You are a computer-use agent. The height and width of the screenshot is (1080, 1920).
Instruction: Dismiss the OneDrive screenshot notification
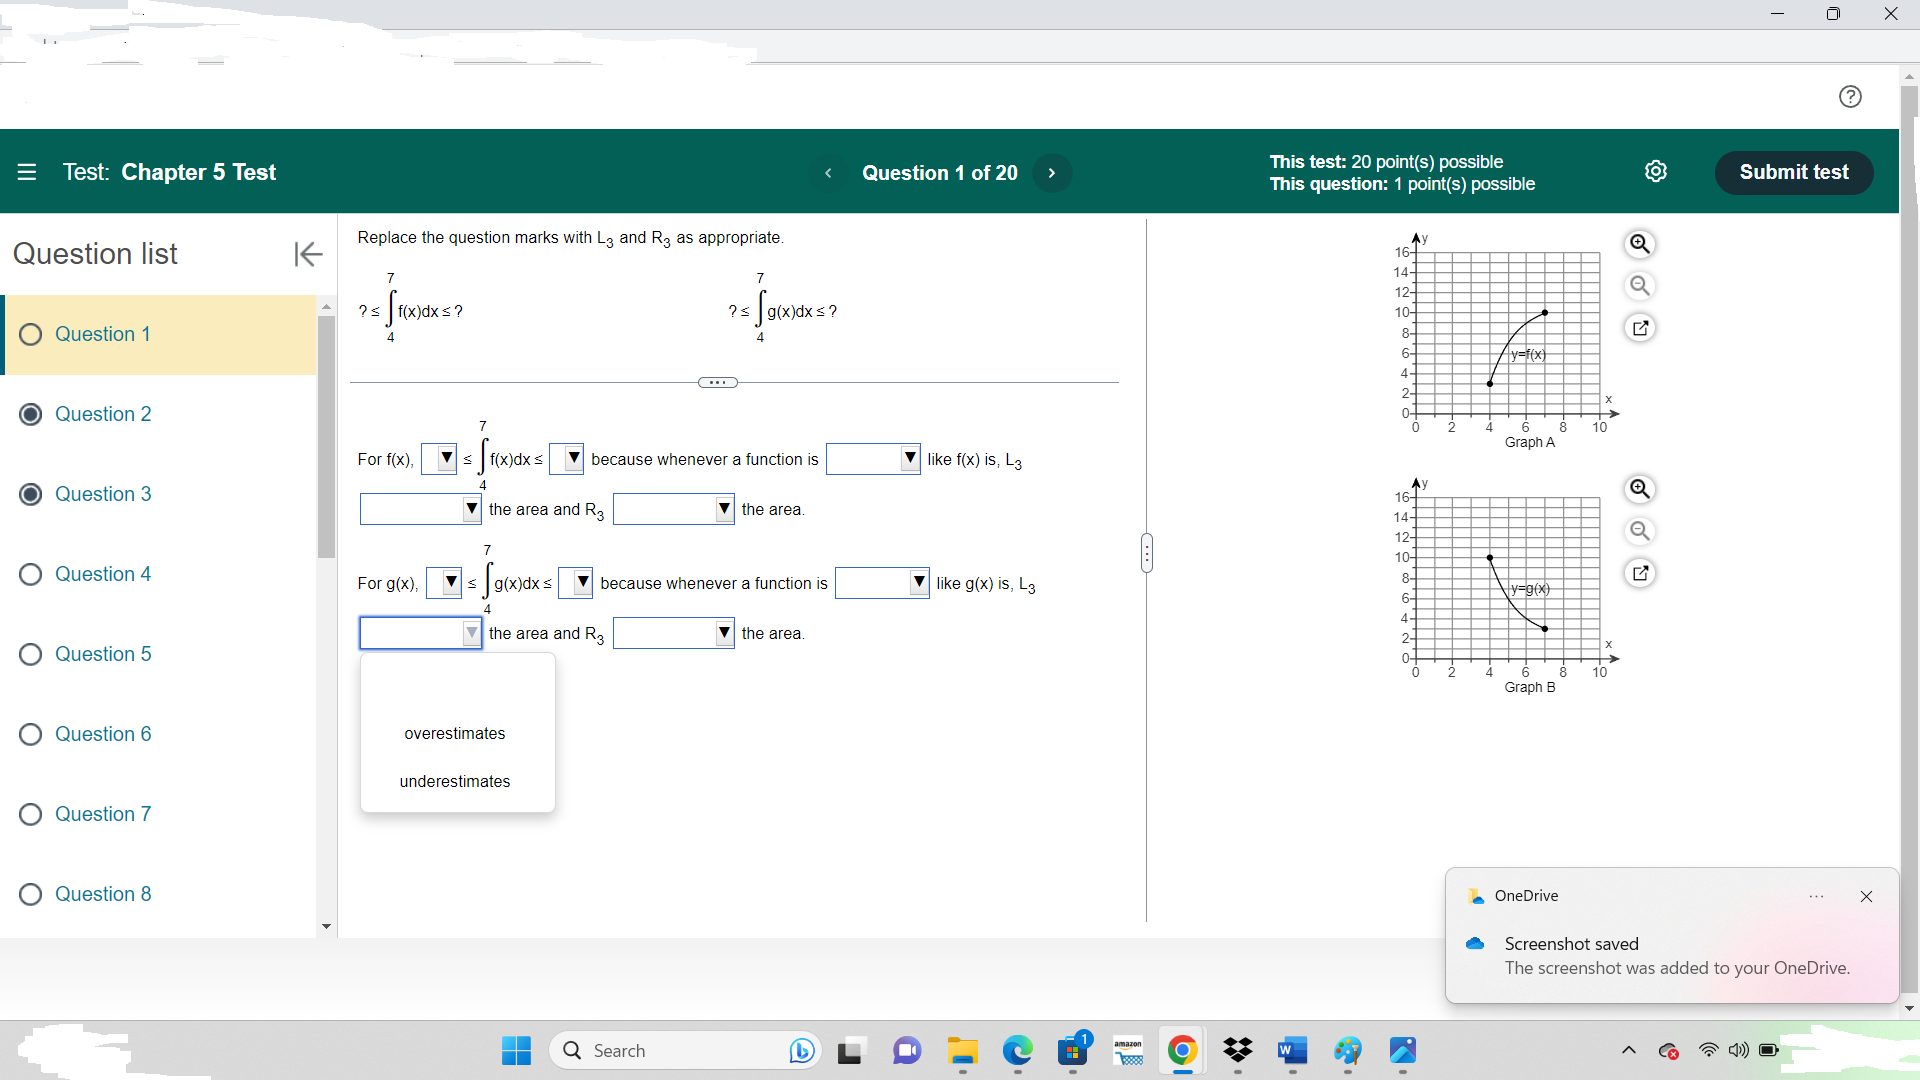[1865, 896]
